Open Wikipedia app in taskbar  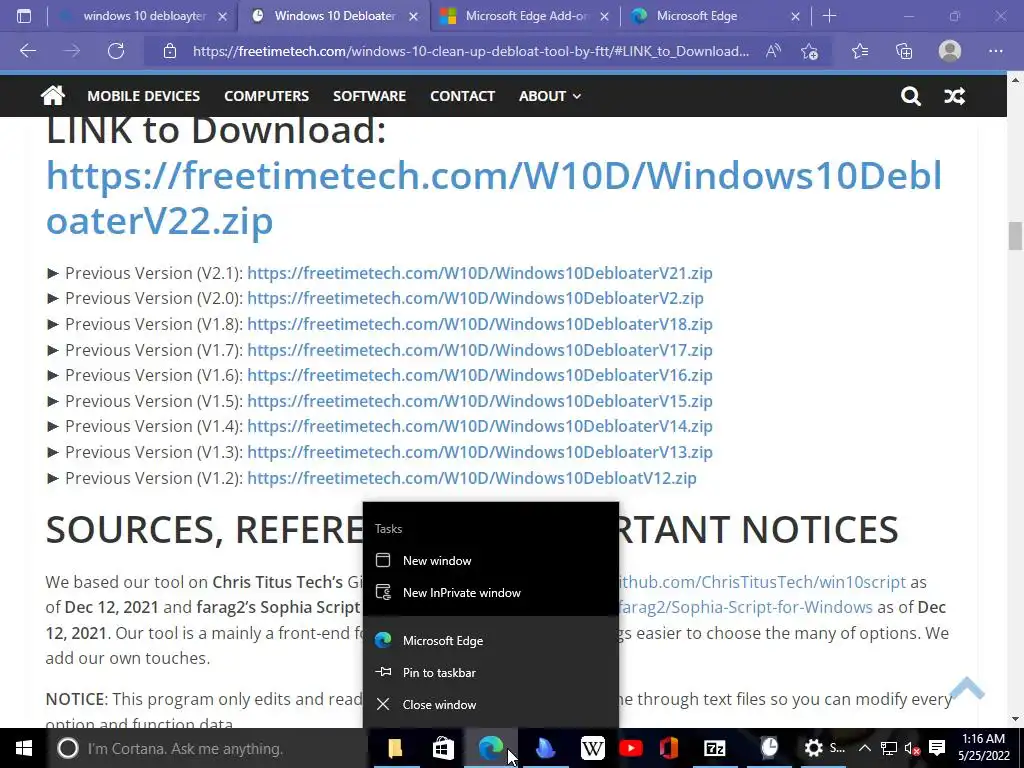(x=592, y=748)
